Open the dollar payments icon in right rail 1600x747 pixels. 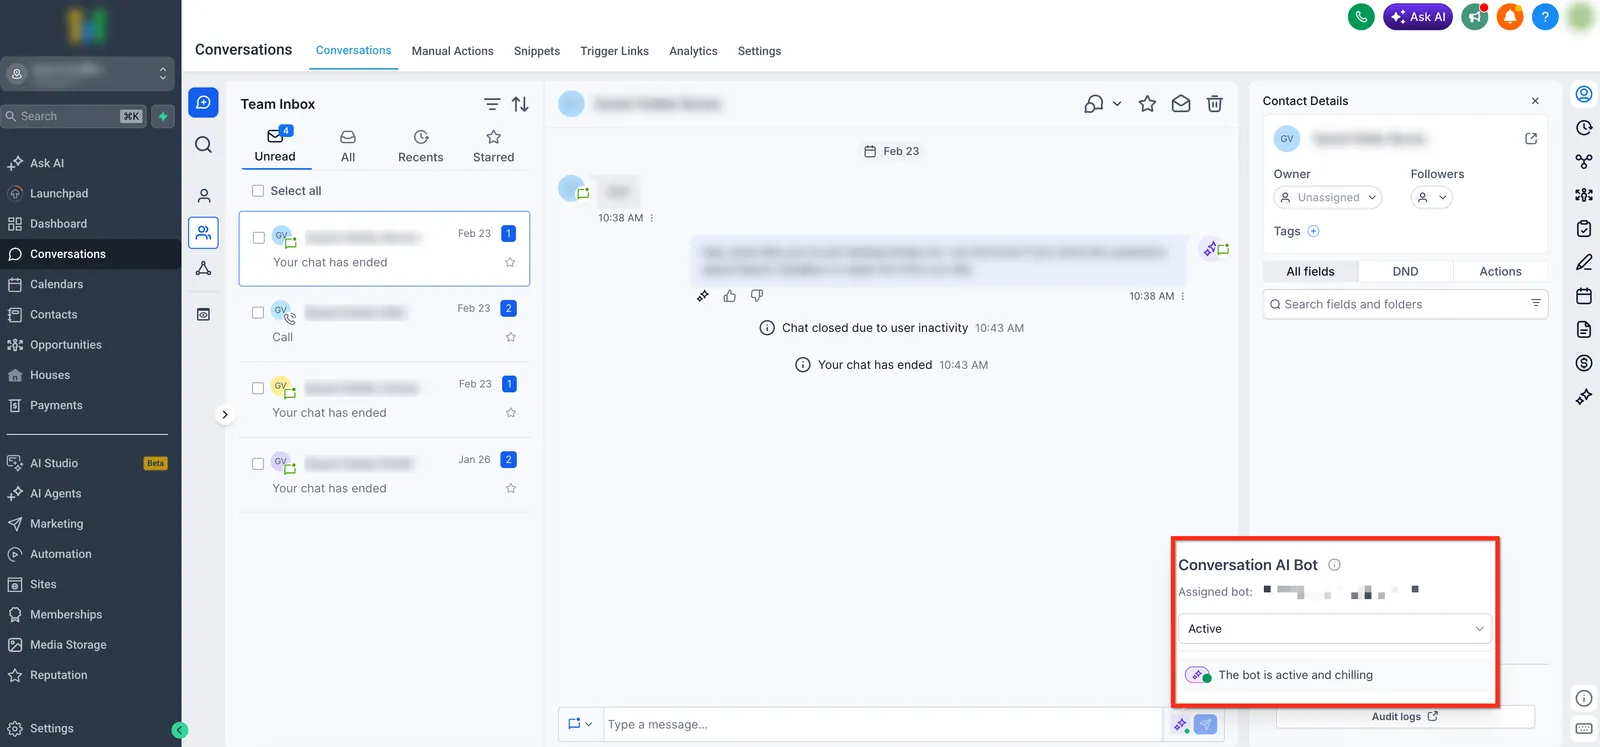pyautogui.click(x=1584, y=363)
